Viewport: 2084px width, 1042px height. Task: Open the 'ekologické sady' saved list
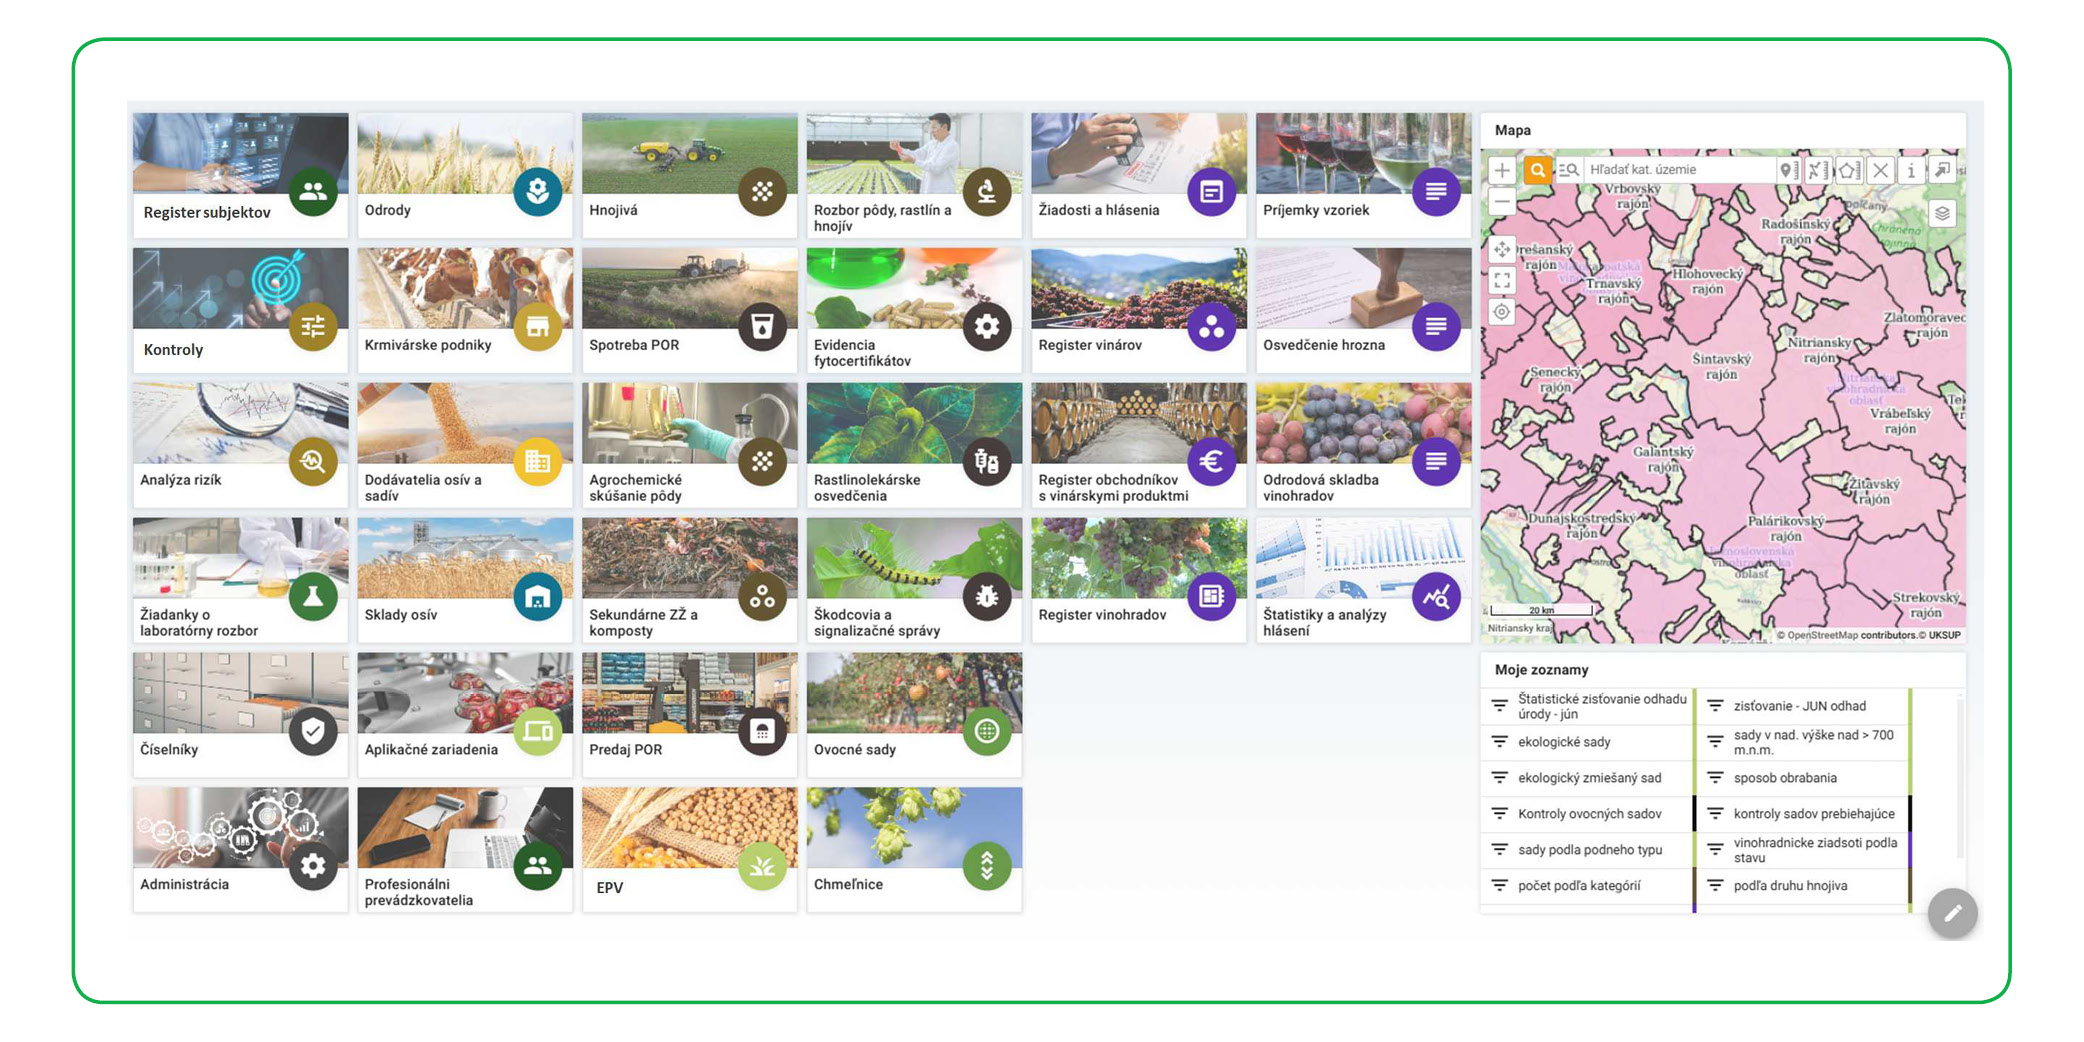(x=1564, y=742)
